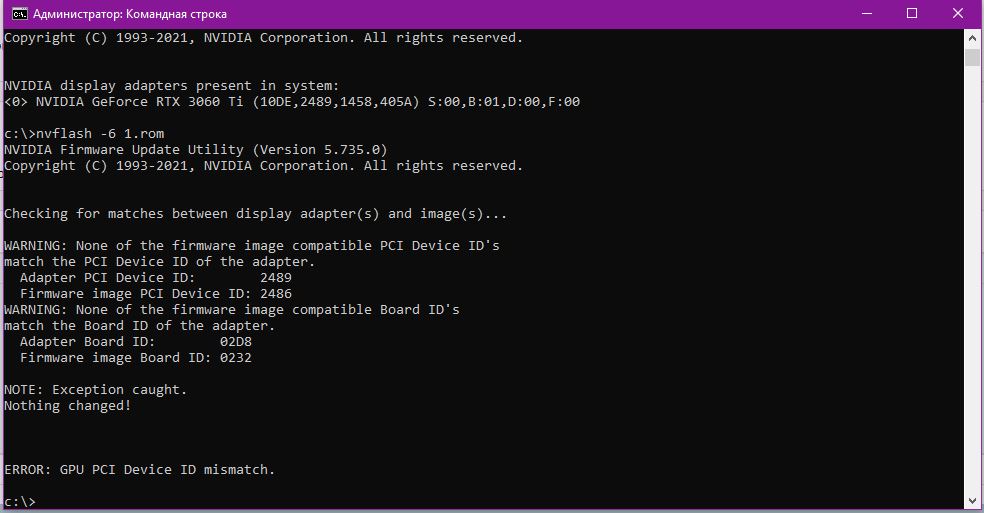Click the Checking for matches status line
This screenshot has height=513, width=984.
click(x=256, y=214)
